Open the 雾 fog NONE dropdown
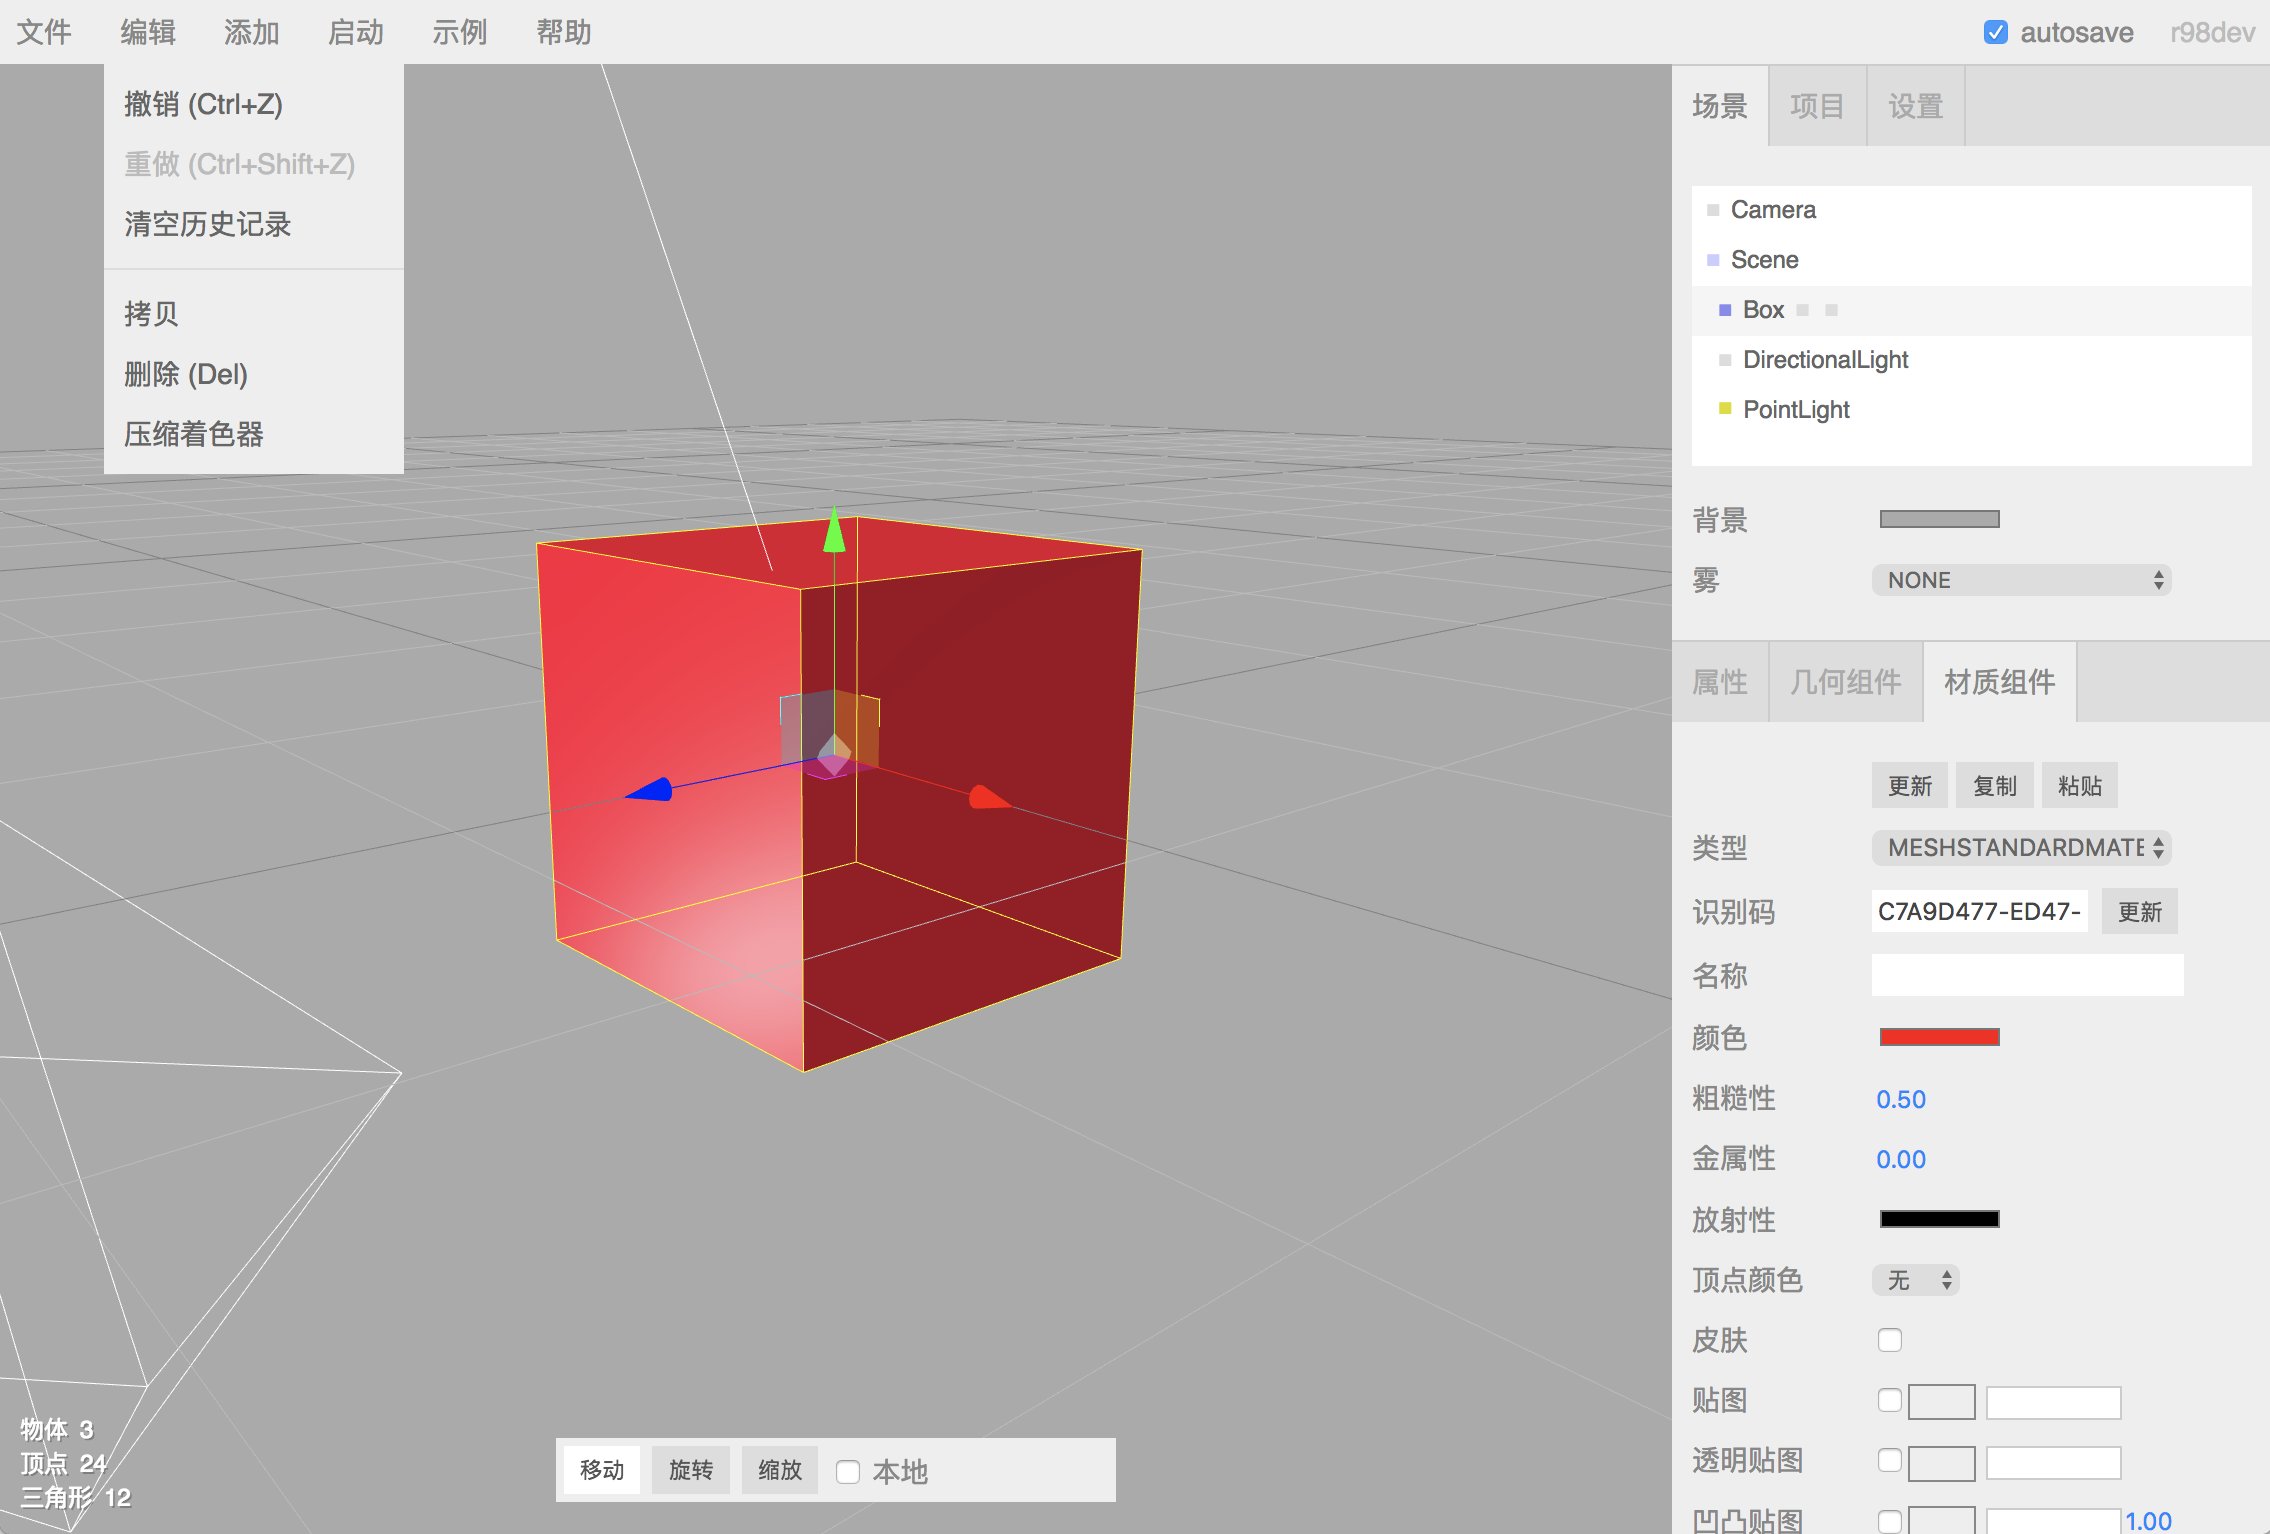 click(x=2021, y=580)
